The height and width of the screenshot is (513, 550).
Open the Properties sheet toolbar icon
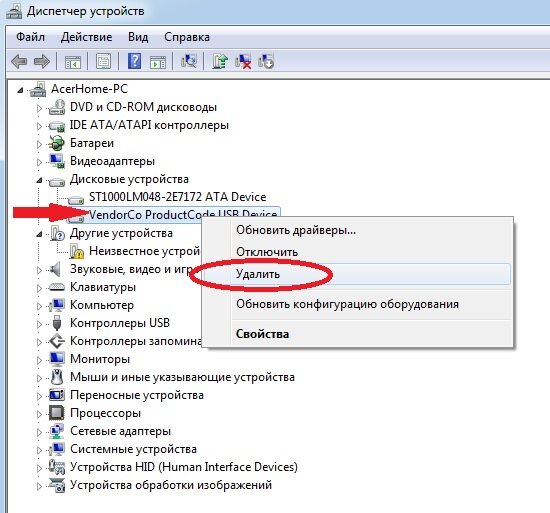tap(103, 61)
